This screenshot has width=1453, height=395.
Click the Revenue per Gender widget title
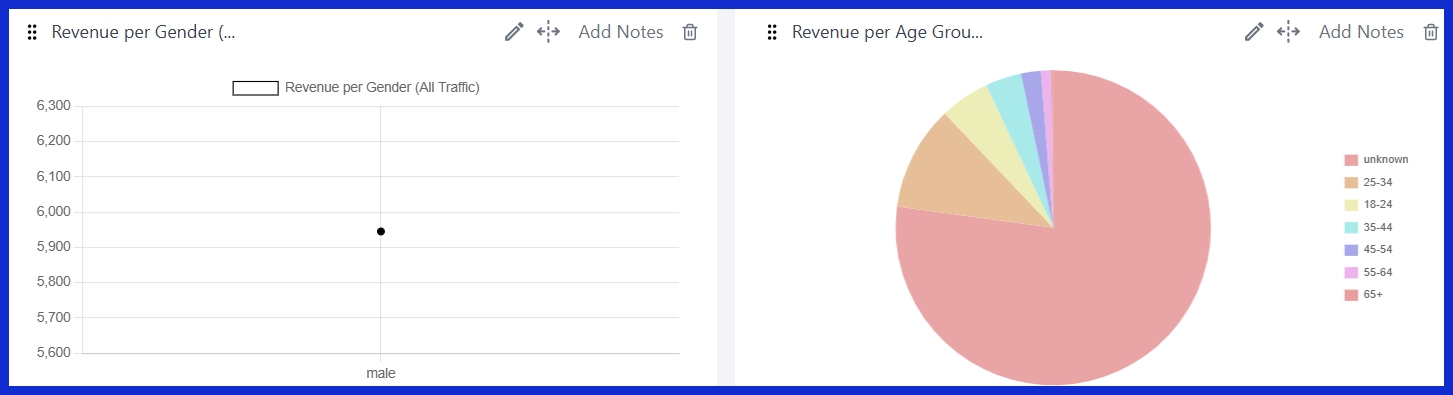point(143,32)
